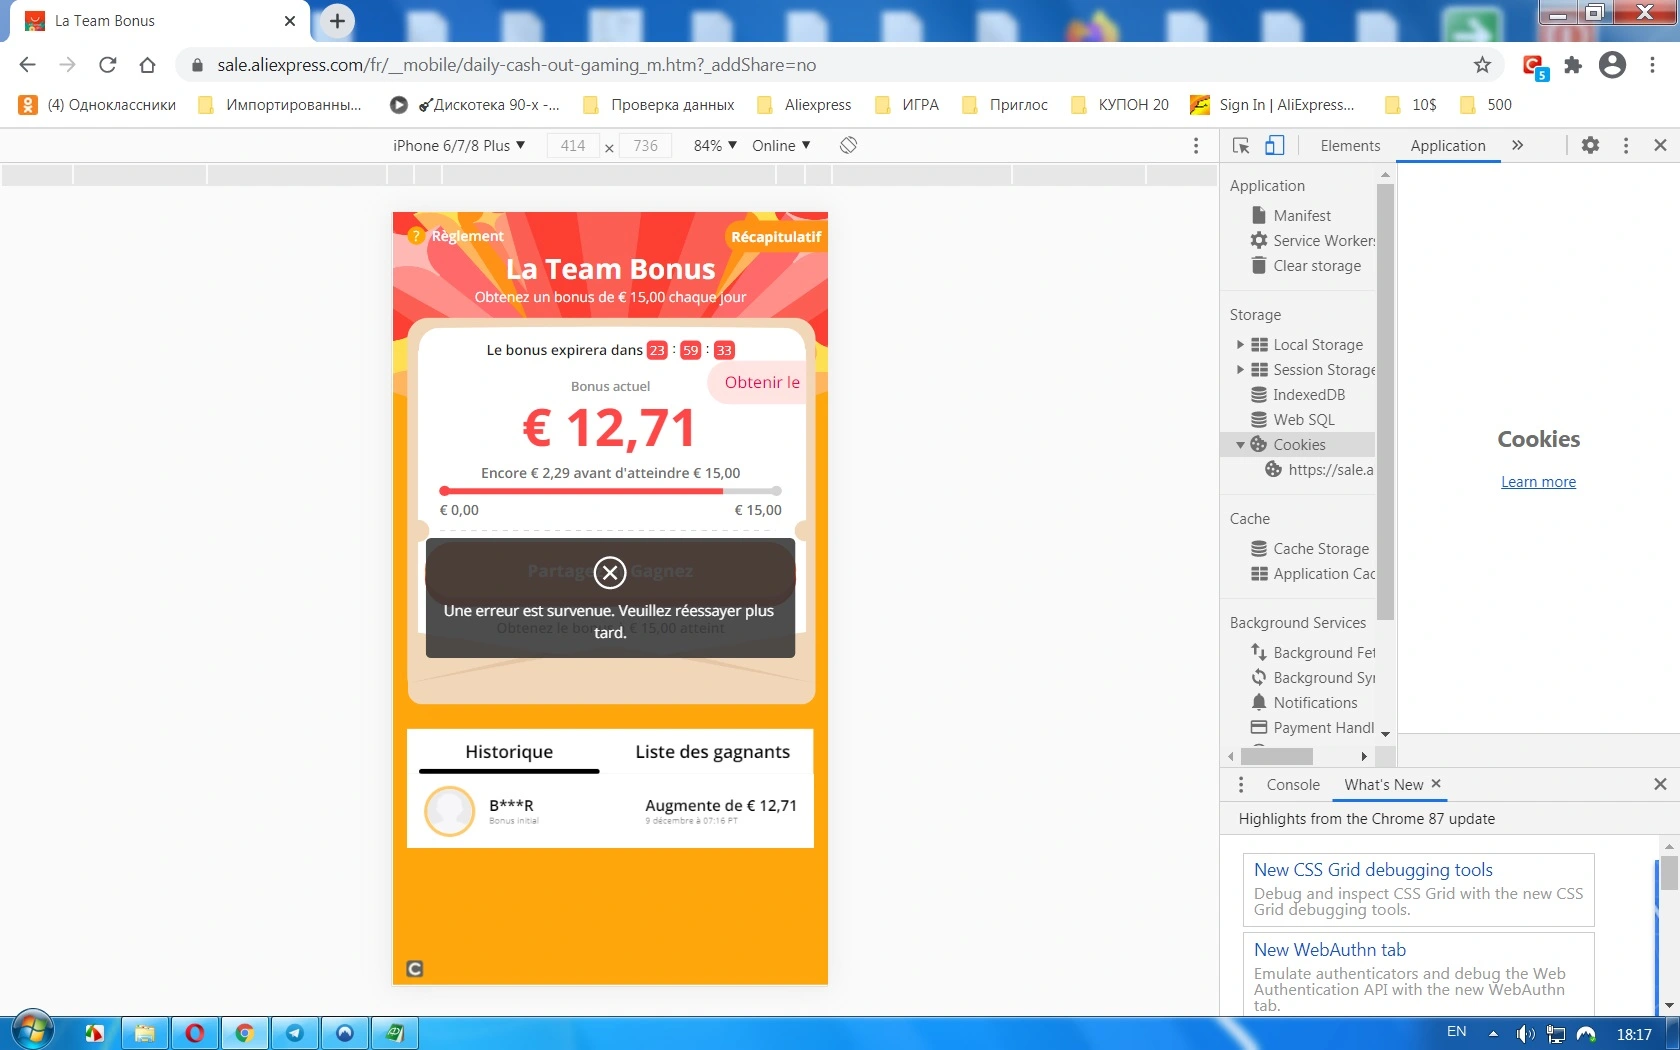The image size is (1680, 1050).
Task: Reload the page with refresh icon
Action: pyautogui.click(x=108, y=65)
